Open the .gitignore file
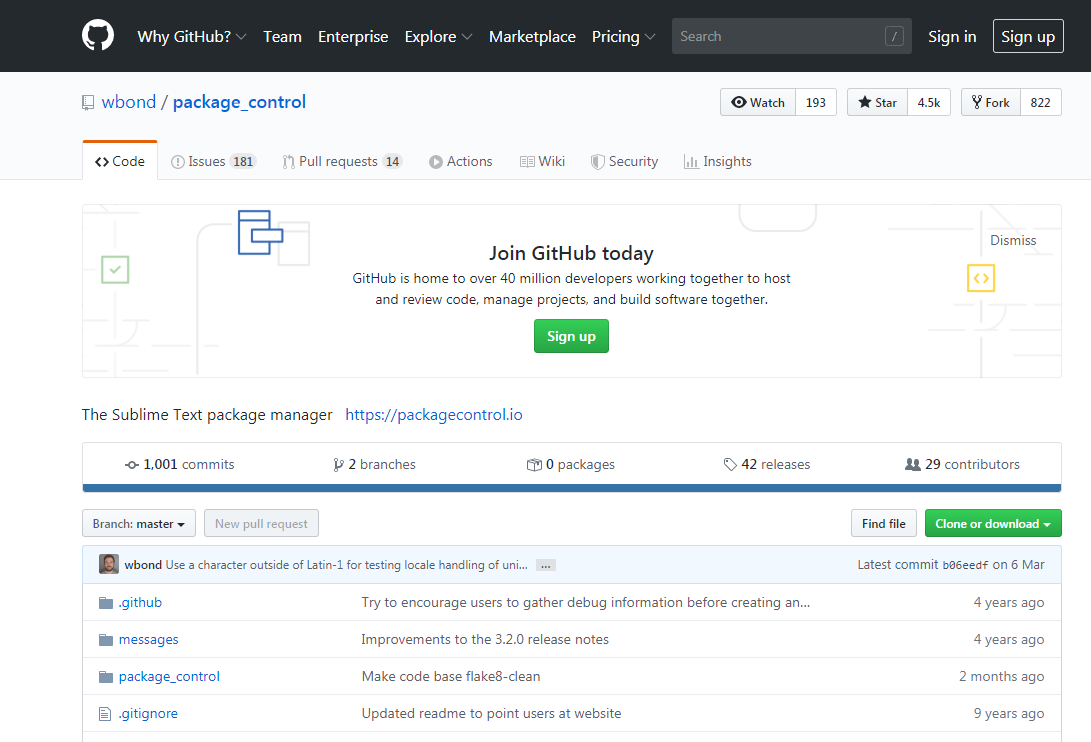This screenshot has height=742, width=1091. coord(148,713)
